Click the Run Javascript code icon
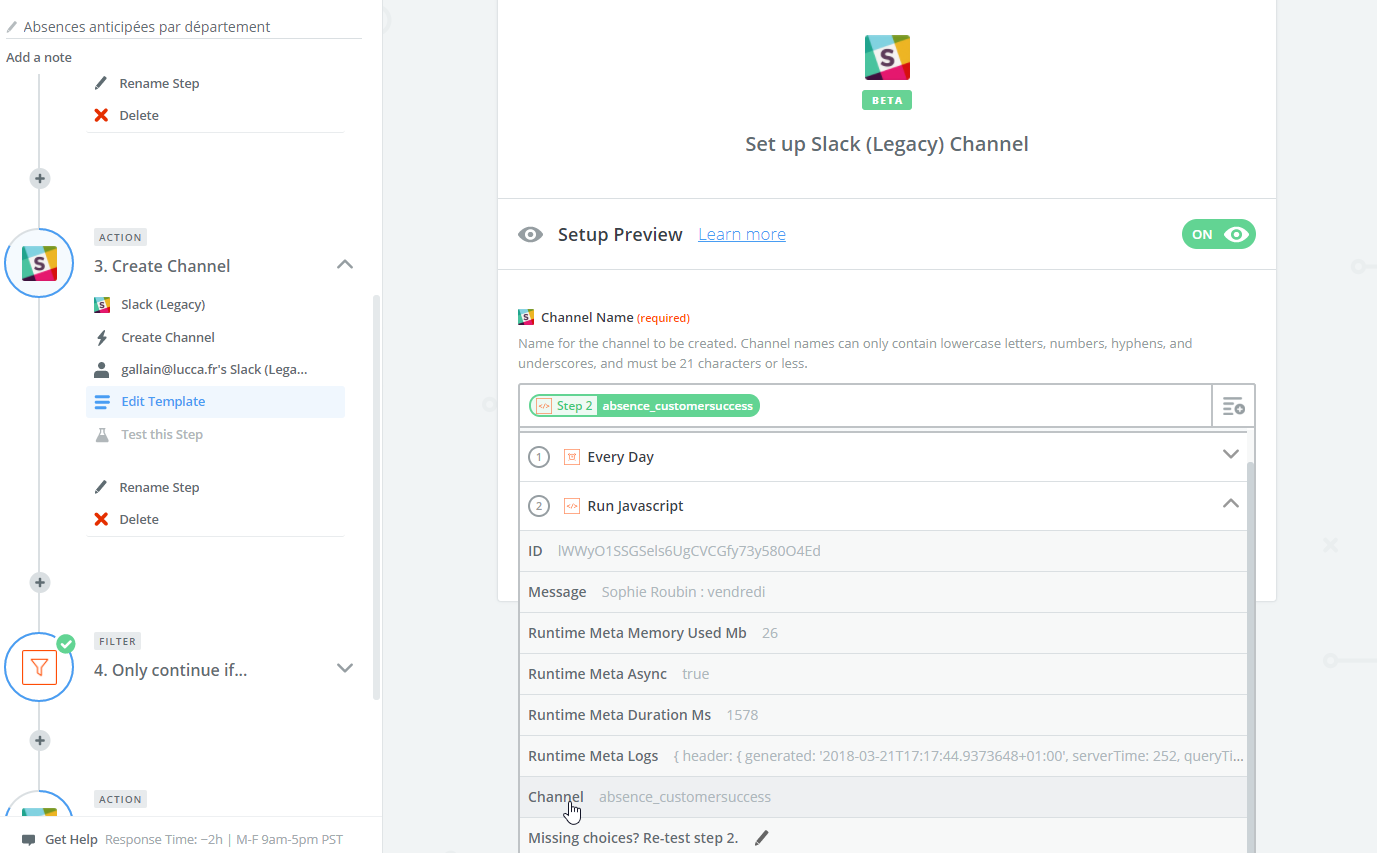 tap(572, 506)
